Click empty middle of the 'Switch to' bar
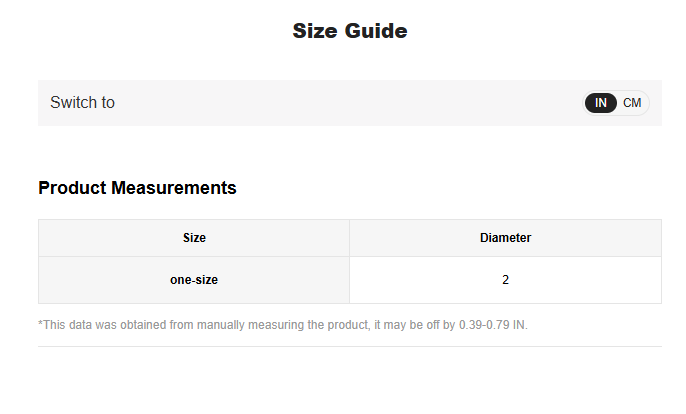The height and width of the screenshot is (414, 686). click(349, 103)
